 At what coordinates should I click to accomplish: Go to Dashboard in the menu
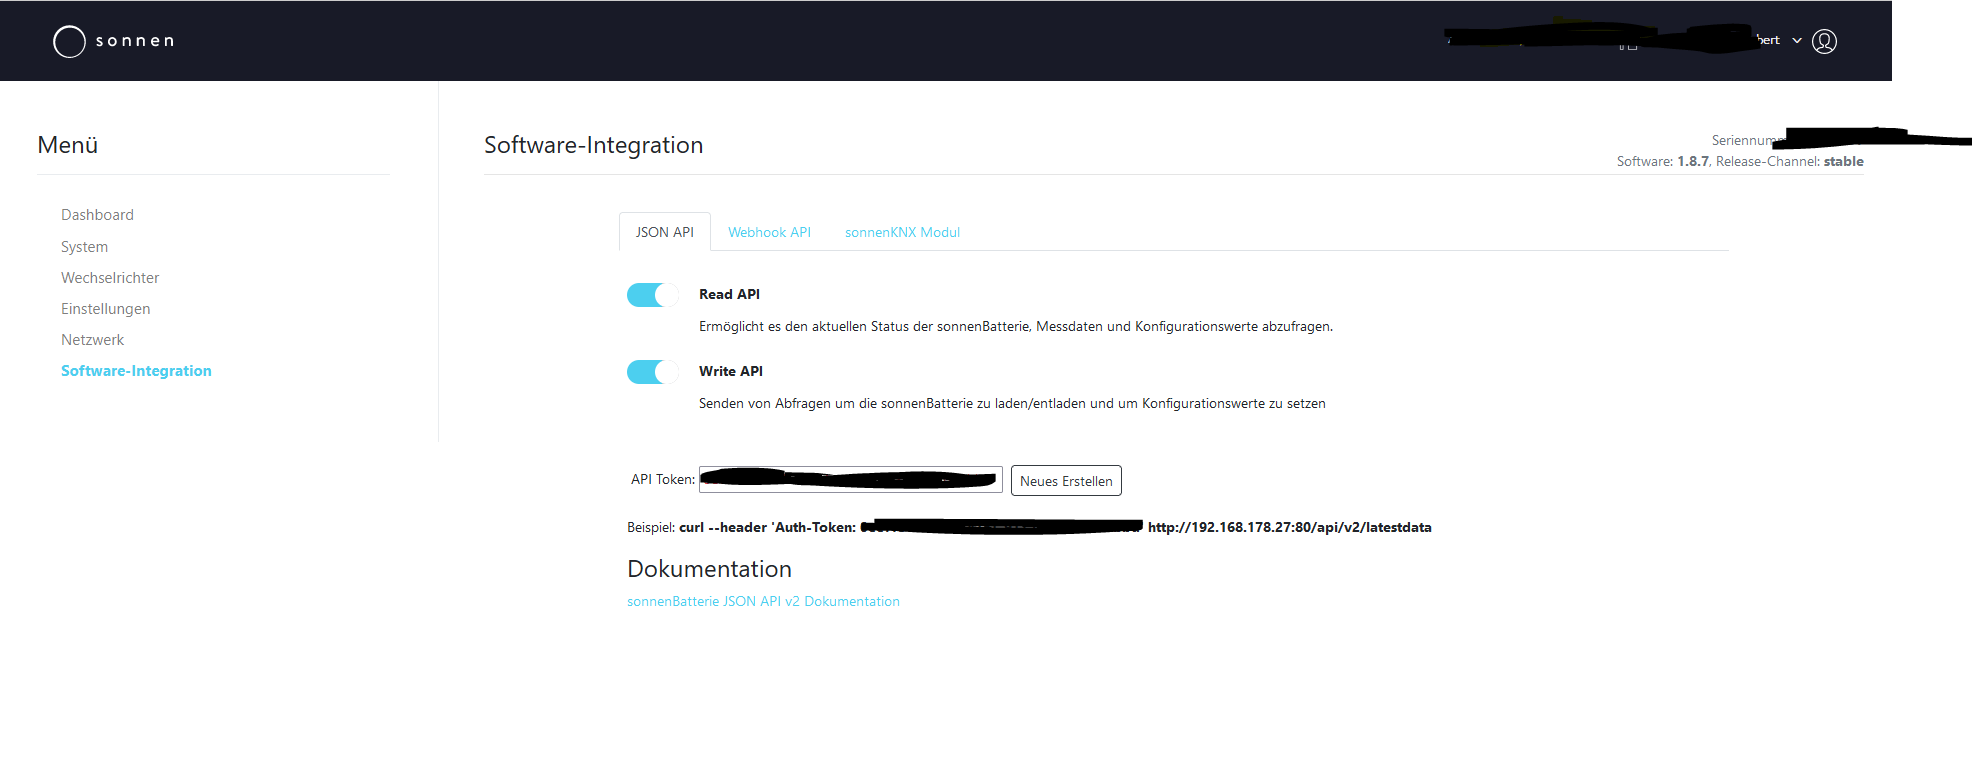(97, 215)
